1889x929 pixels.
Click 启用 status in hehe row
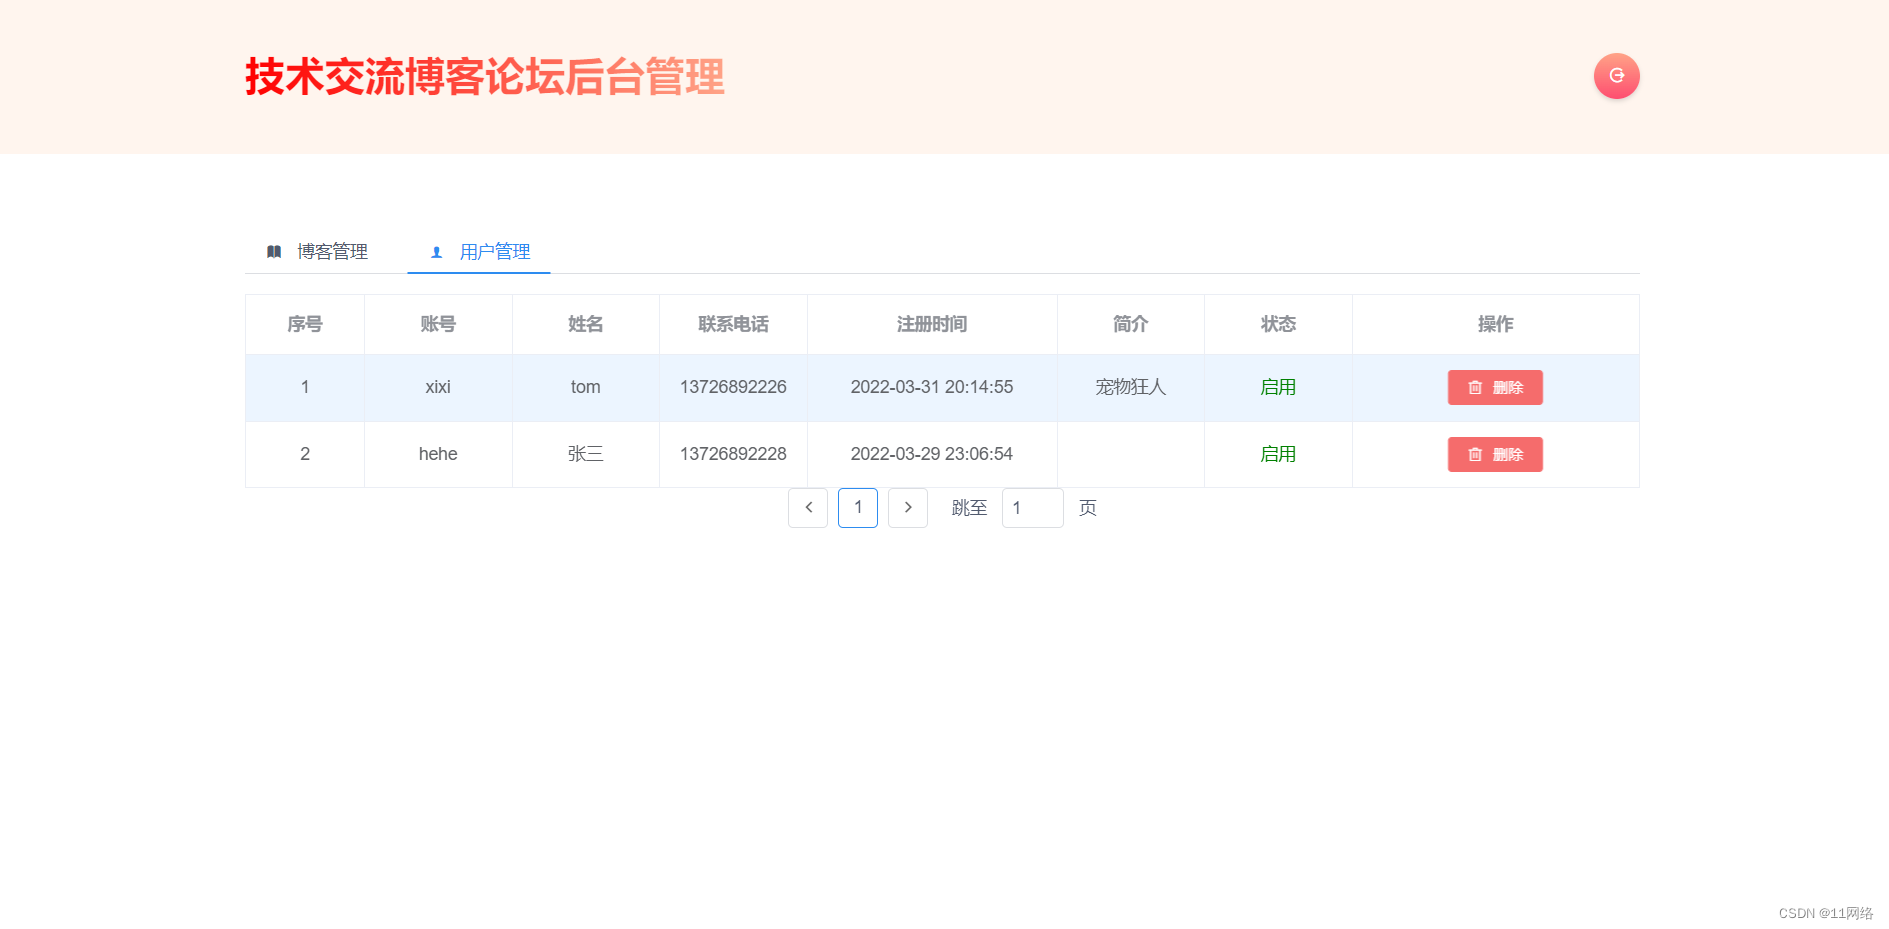[x=1278, y=454]
